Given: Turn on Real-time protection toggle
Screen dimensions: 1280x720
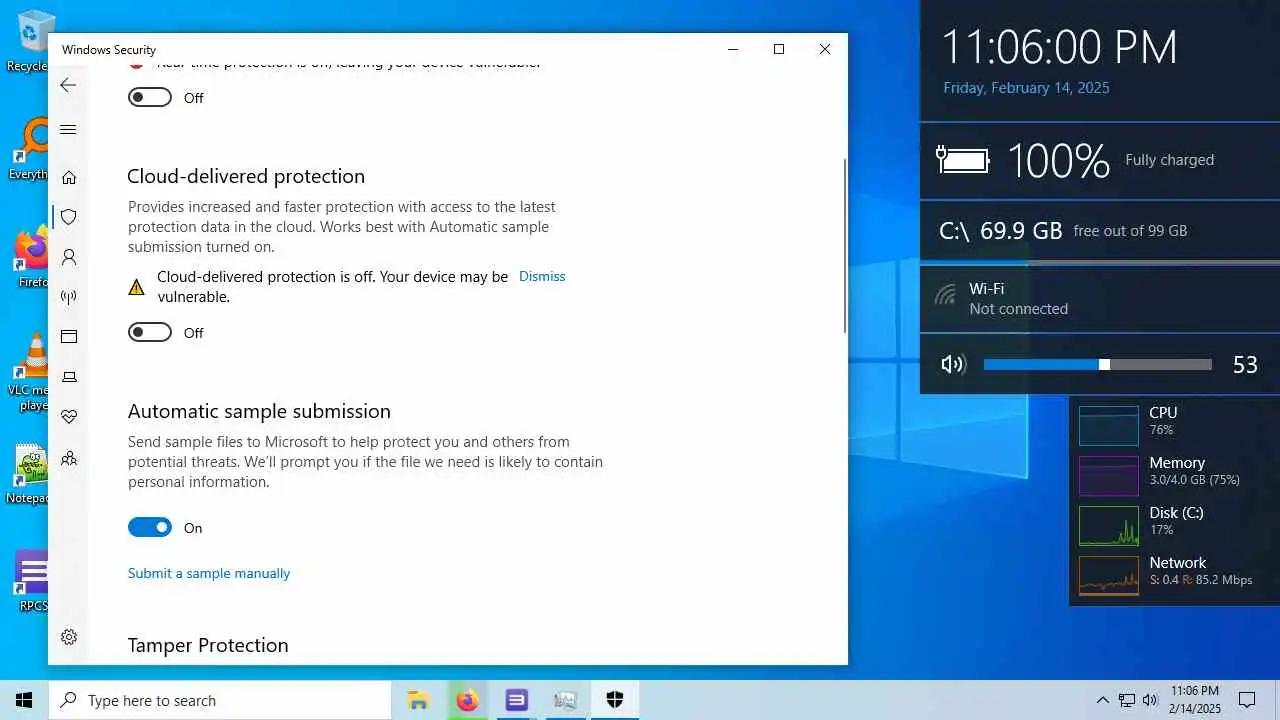Looking at the screenshot, I should pos(150,97).
